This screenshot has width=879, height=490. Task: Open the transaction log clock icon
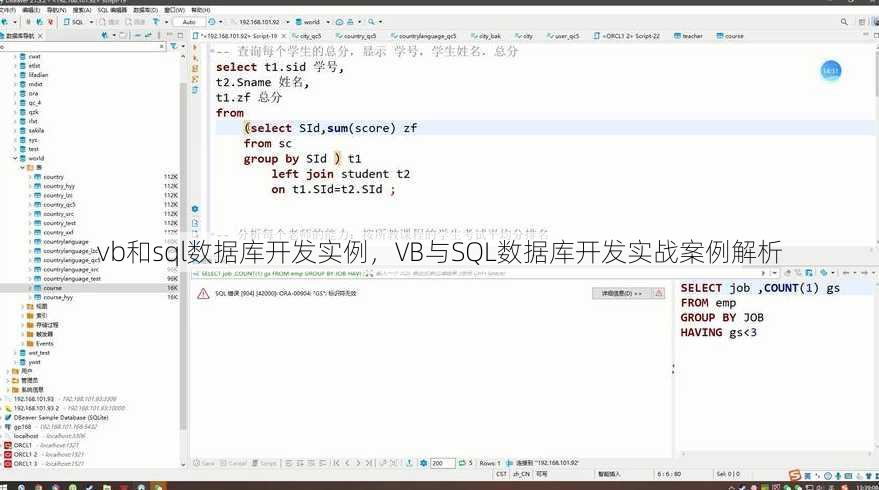click(212, 22)
